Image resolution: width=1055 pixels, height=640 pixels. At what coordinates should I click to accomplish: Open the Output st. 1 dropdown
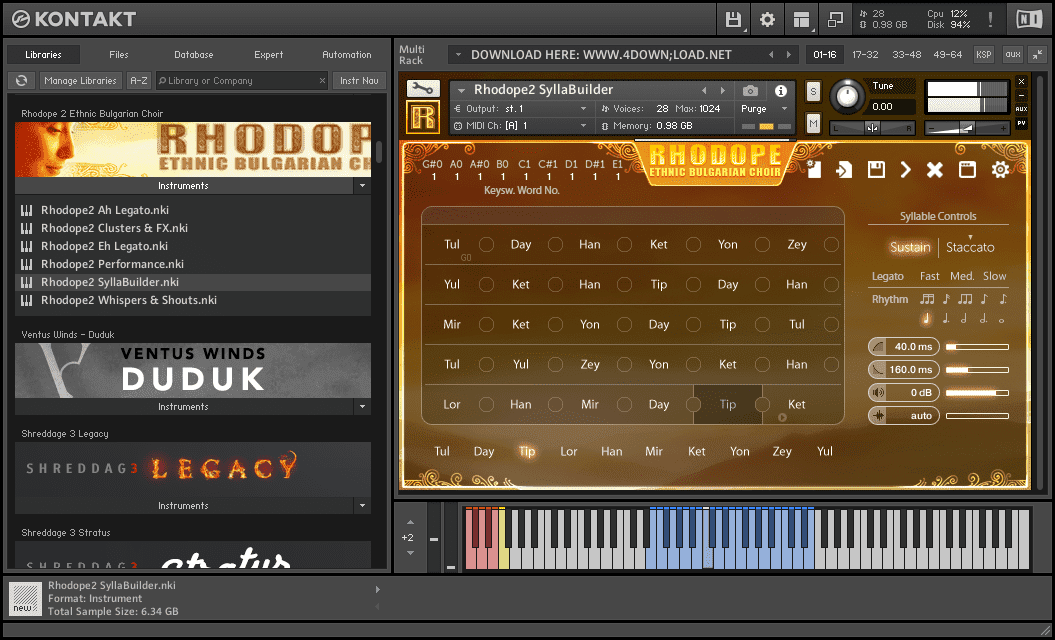[583, 108]
